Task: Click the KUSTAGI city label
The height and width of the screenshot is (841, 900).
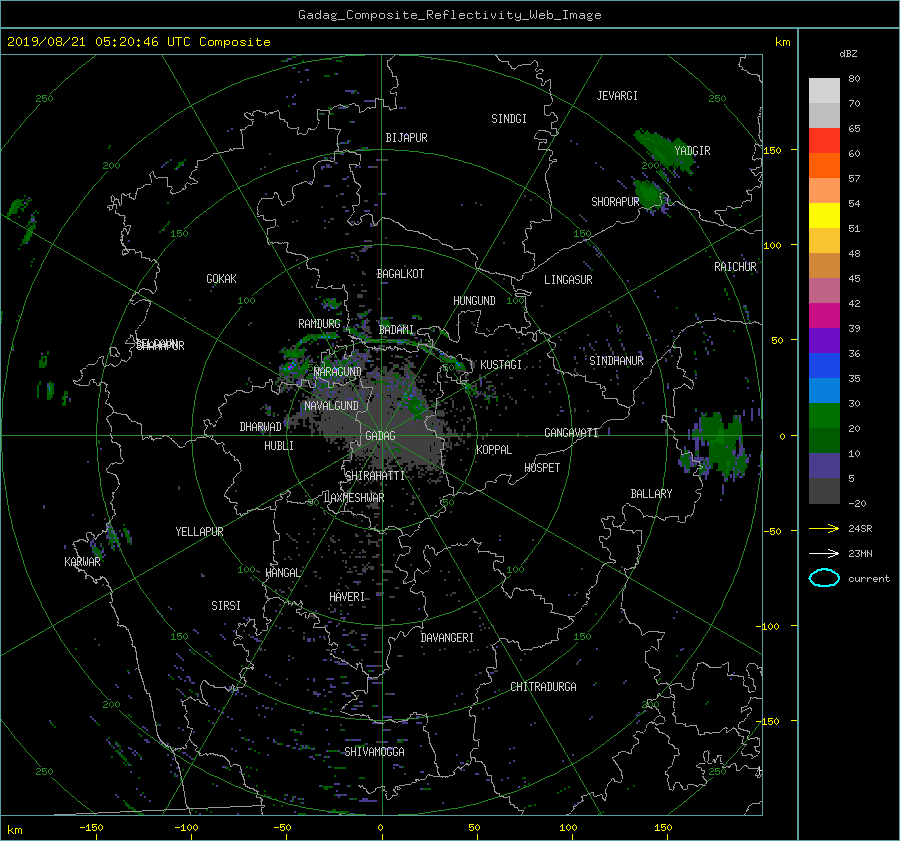Action: (x=501, y=365)
